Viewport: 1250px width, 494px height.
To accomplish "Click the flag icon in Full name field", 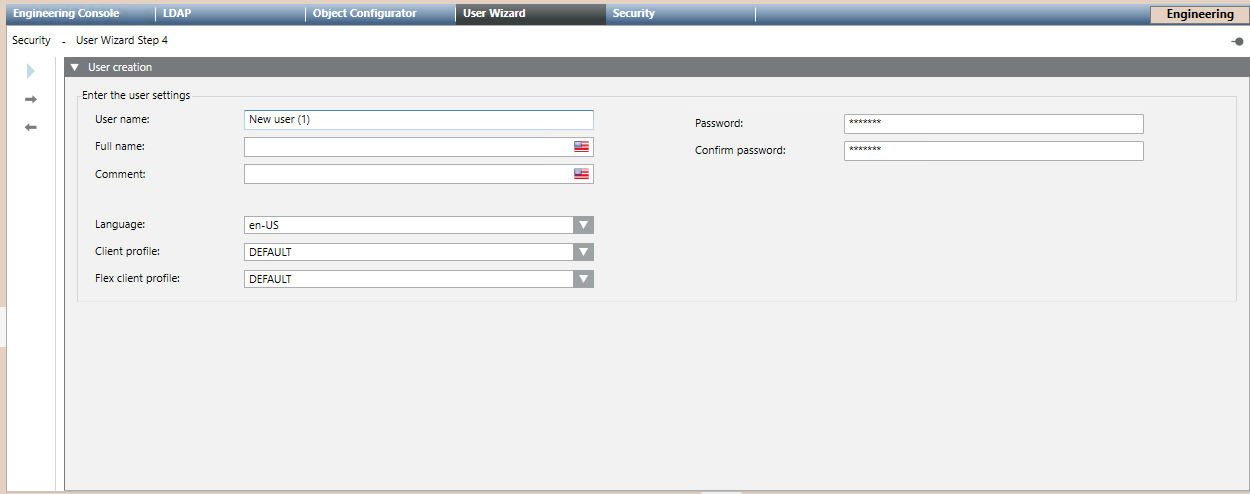I will [582, 146].
